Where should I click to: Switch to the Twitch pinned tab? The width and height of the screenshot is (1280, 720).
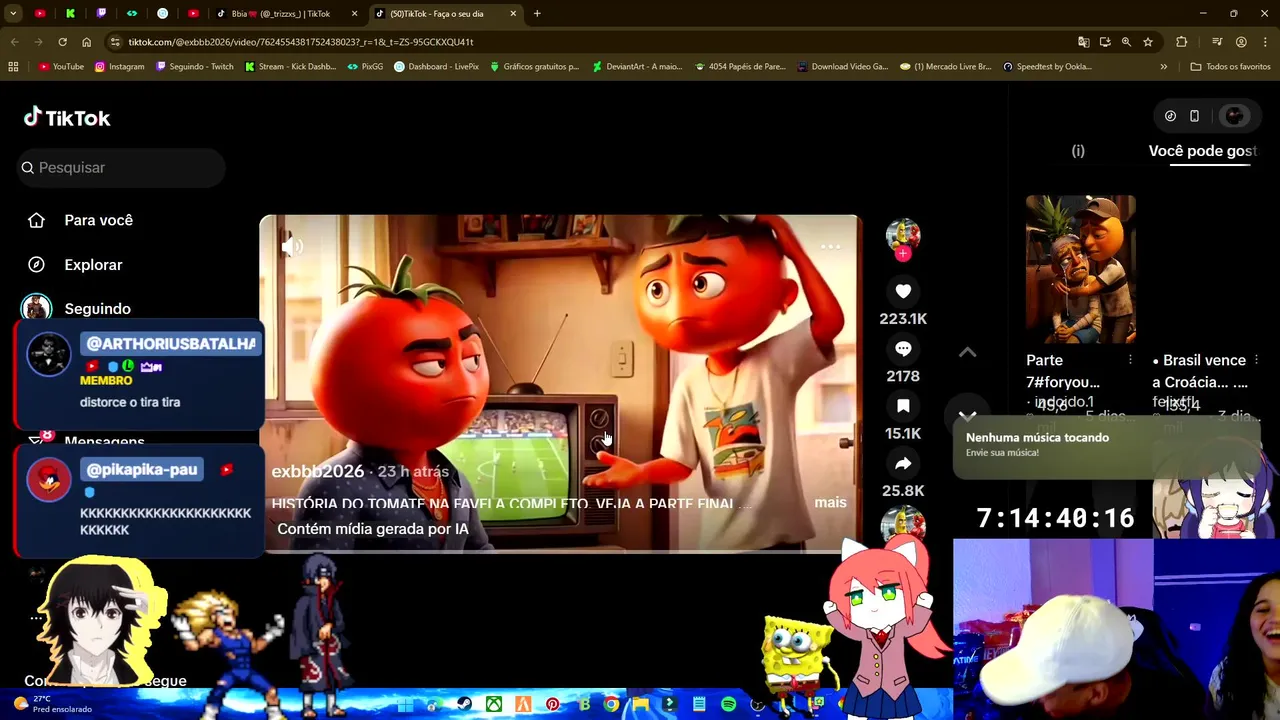pos(101,14)
